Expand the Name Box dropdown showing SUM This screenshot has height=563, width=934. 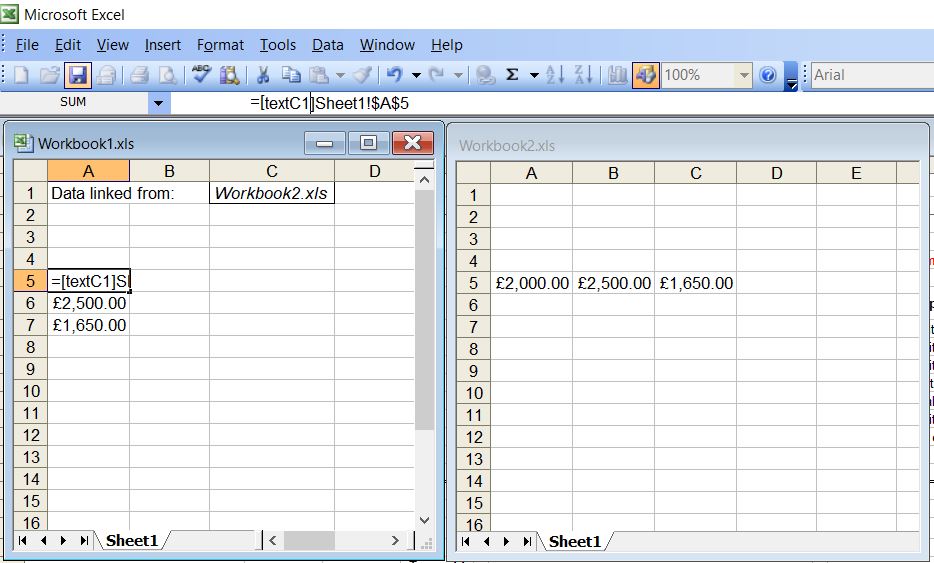(159, 103)
